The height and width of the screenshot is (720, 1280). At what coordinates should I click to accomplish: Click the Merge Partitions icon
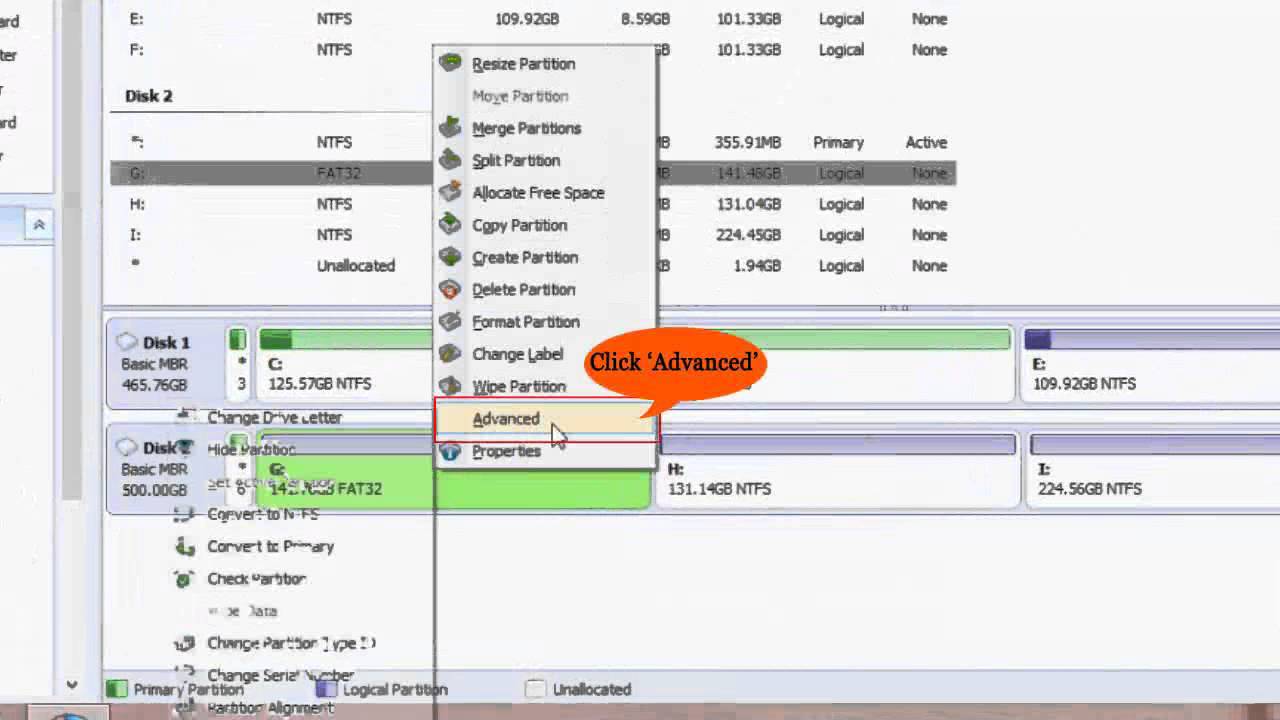(451, 128)
